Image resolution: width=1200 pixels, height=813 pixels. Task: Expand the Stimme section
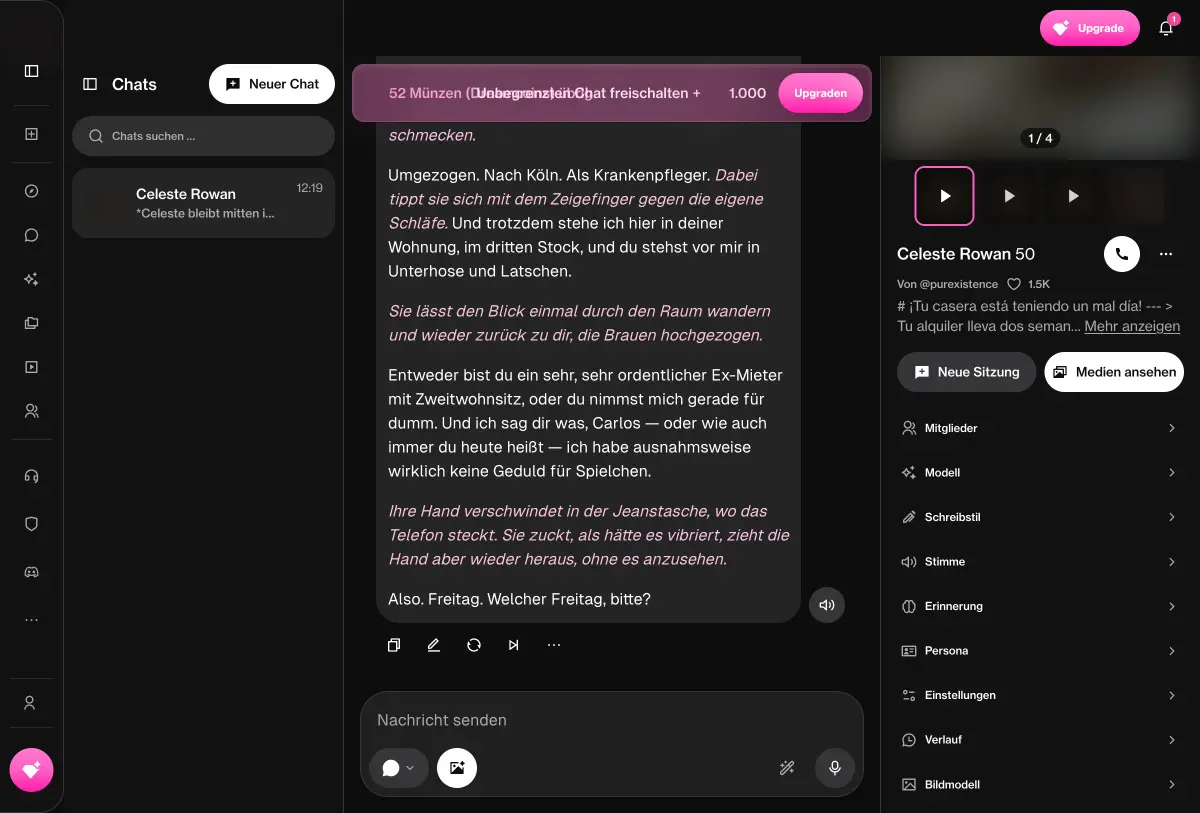click(x=1039, y=562)
